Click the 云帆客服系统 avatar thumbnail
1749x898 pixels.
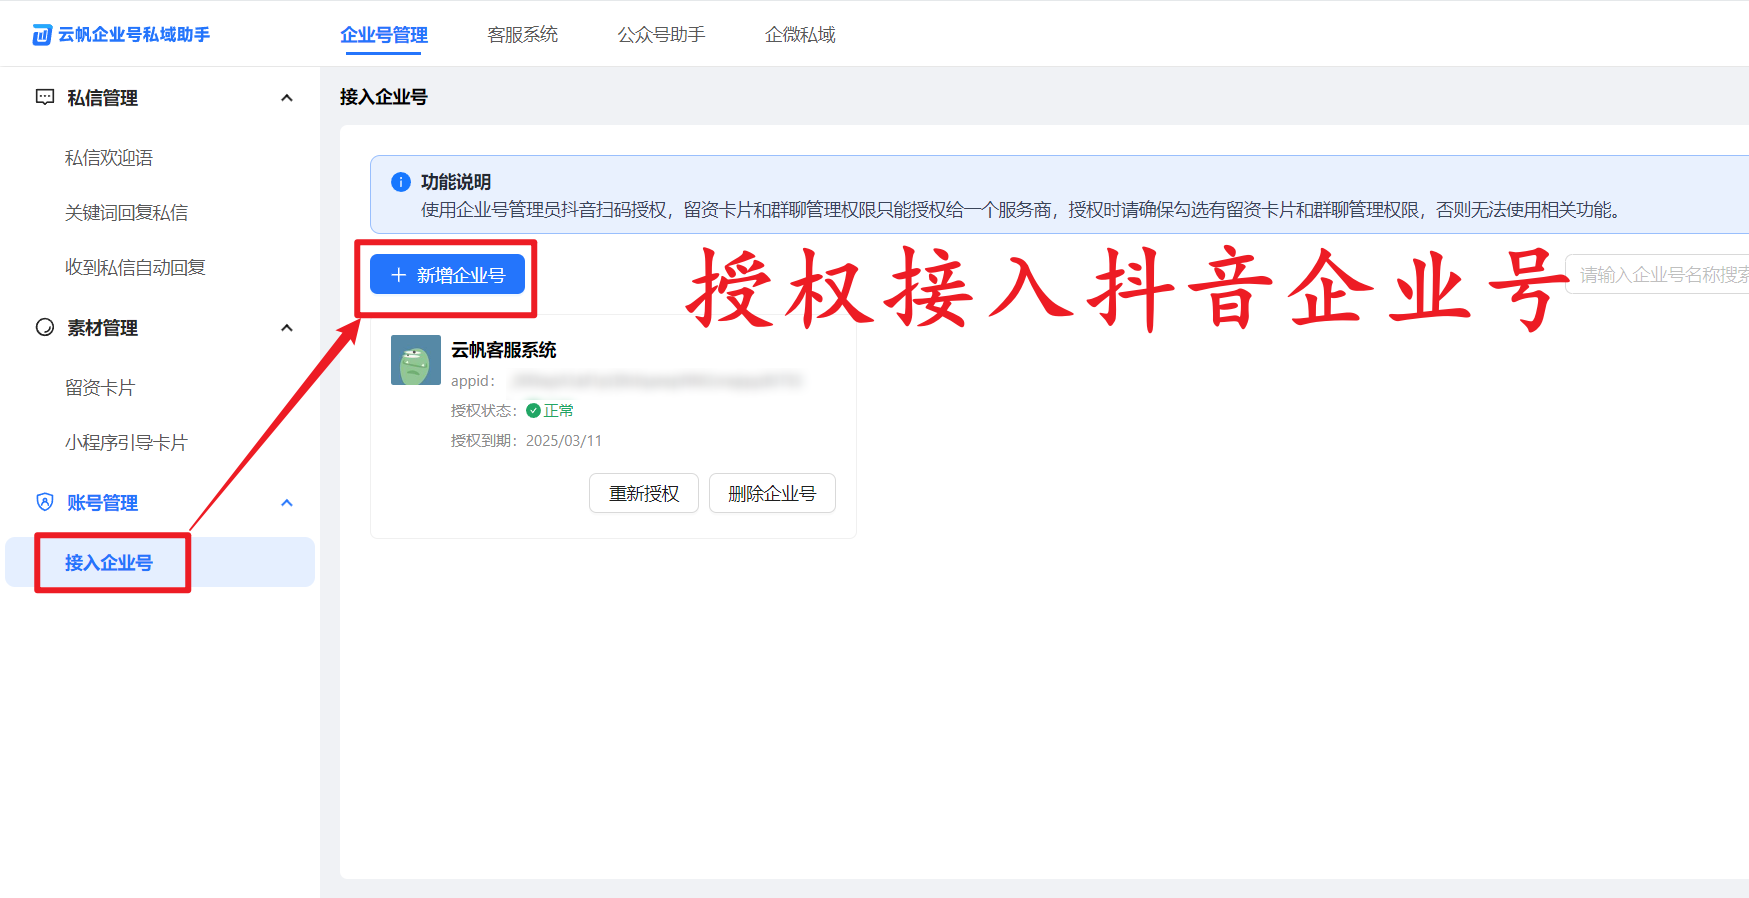[x=416, y=360]
